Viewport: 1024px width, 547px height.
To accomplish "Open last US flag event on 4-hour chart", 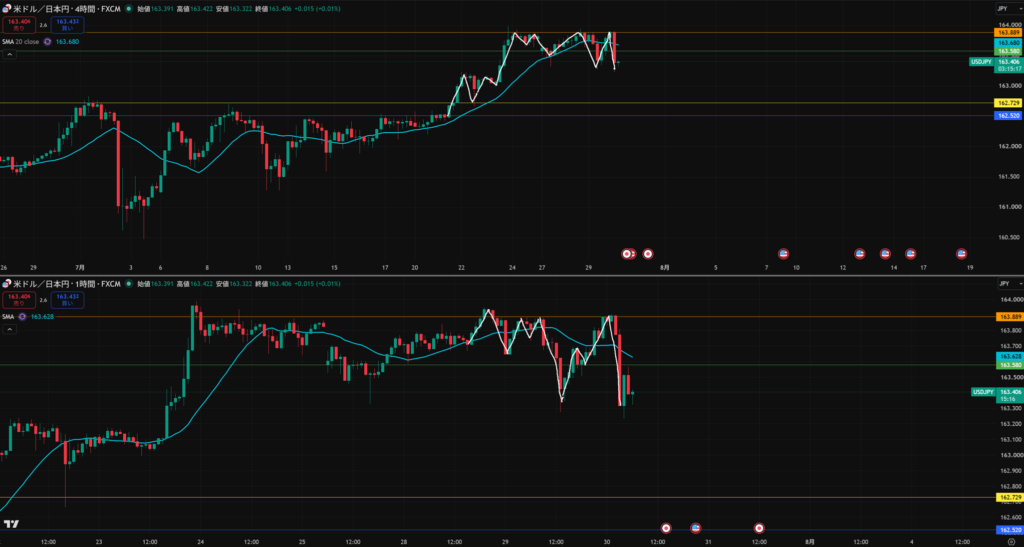I will point(961,253).
